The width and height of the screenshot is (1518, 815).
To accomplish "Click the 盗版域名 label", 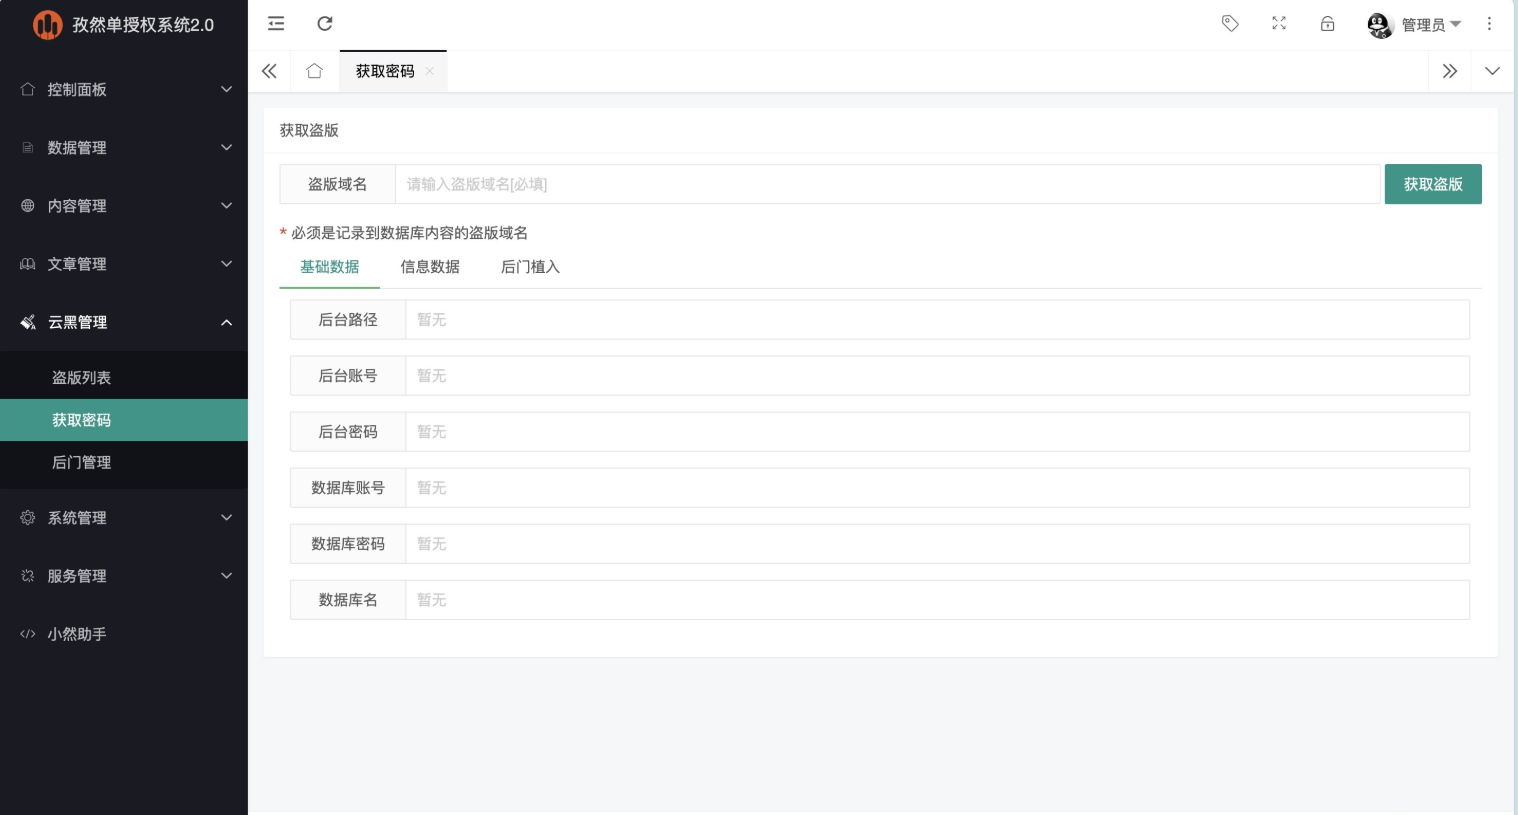I will [337, 184].
